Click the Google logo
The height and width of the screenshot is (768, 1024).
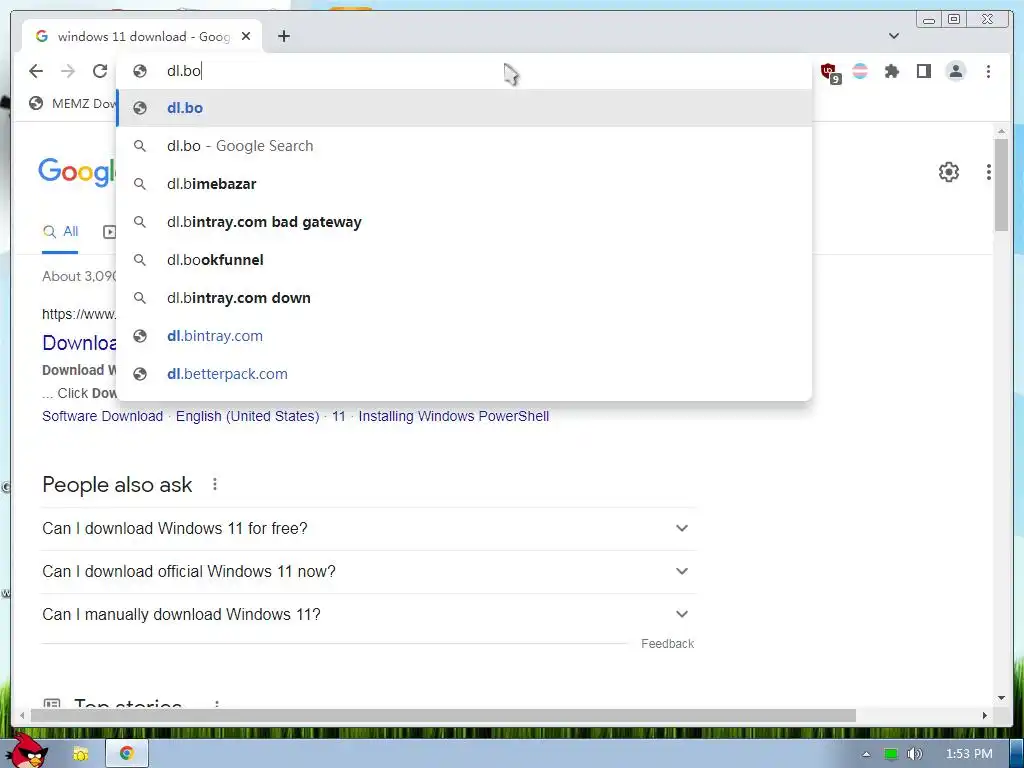tap(77, 172)
